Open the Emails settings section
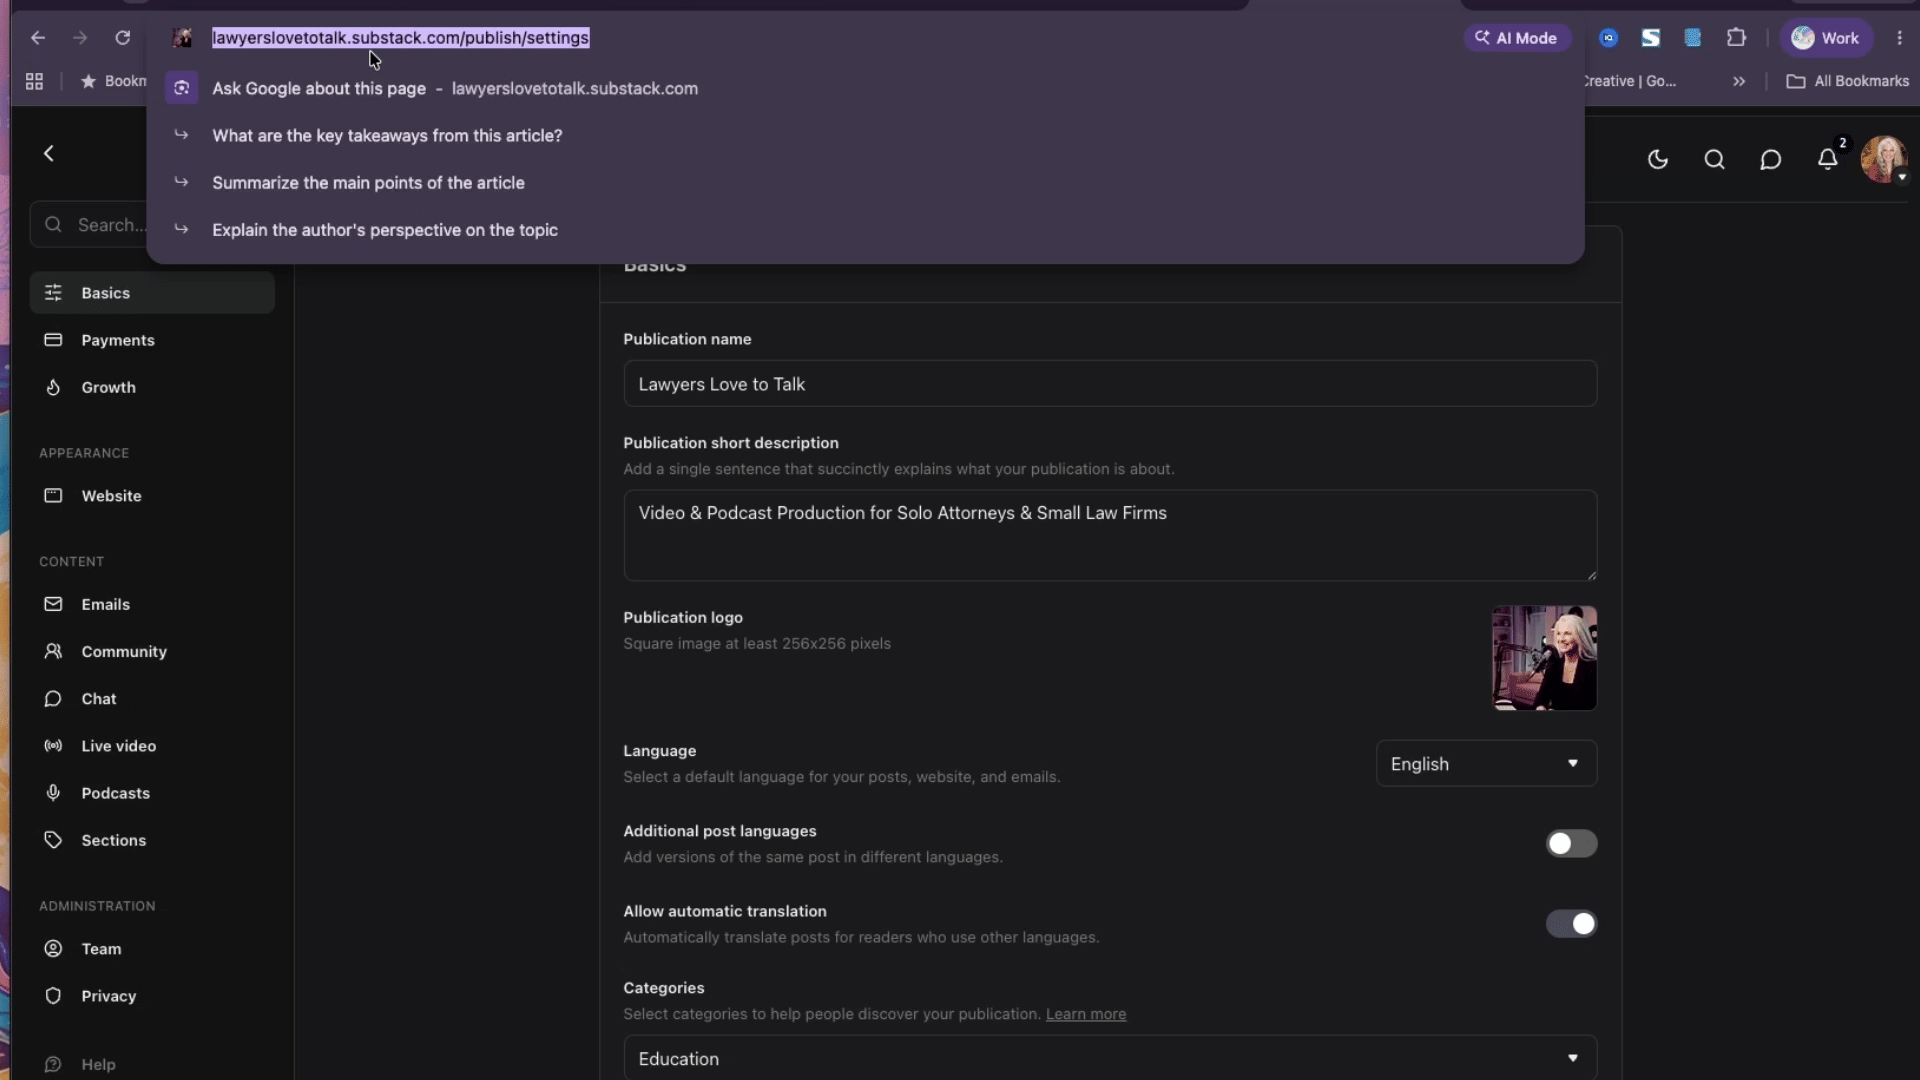 tap(152, 604)
